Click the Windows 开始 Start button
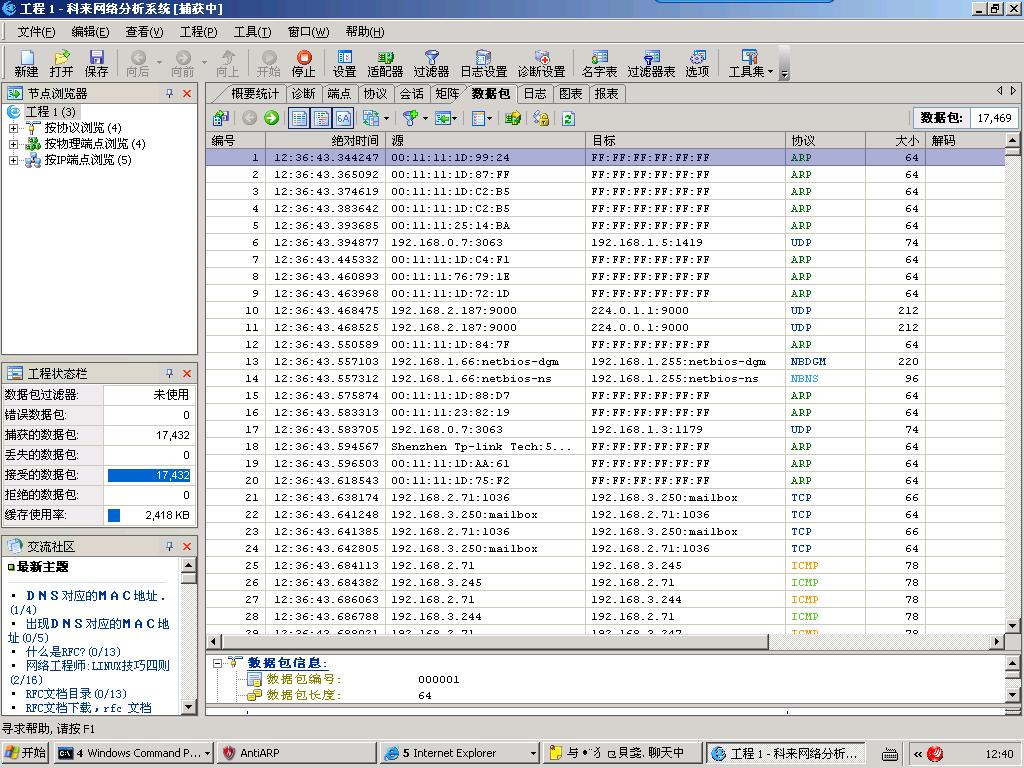The image size is (1024, 768). click(26, 753)
